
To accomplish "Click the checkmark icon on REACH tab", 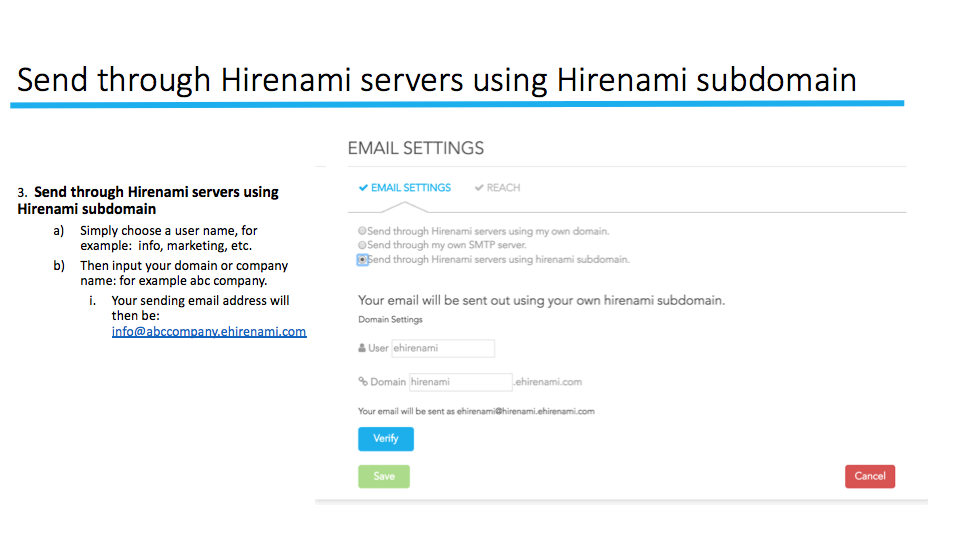I will click(x=479, y=188).
